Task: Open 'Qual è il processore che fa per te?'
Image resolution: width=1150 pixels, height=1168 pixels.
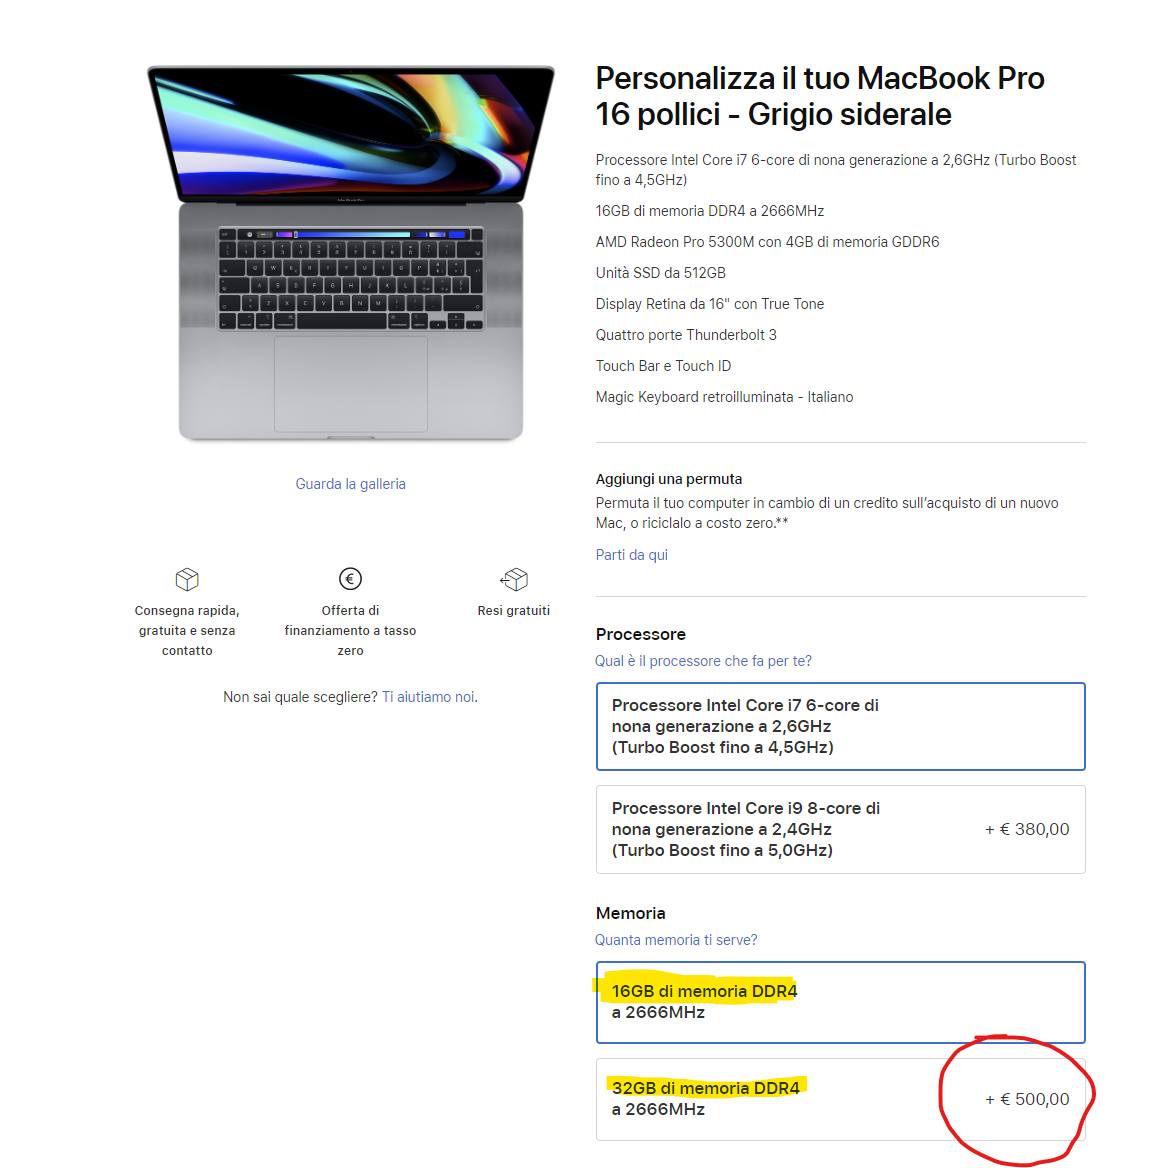Action: pos(703,661)
